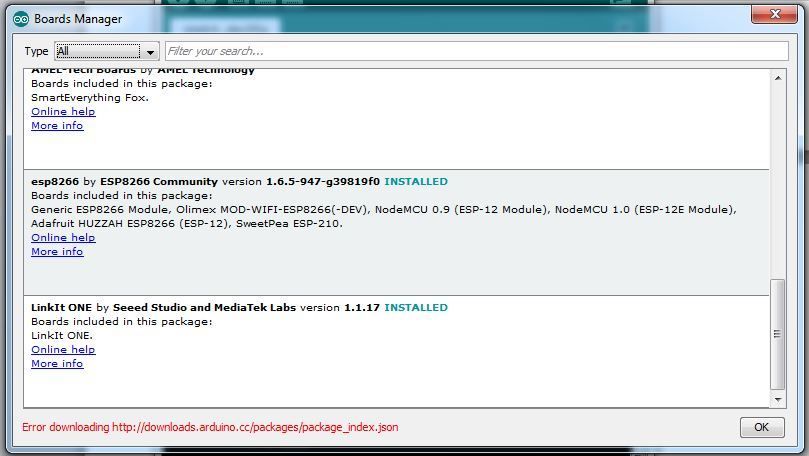Open More info for the esp8266 package
The width and height of the screenshot is (809, 456).
pos(57,251)
